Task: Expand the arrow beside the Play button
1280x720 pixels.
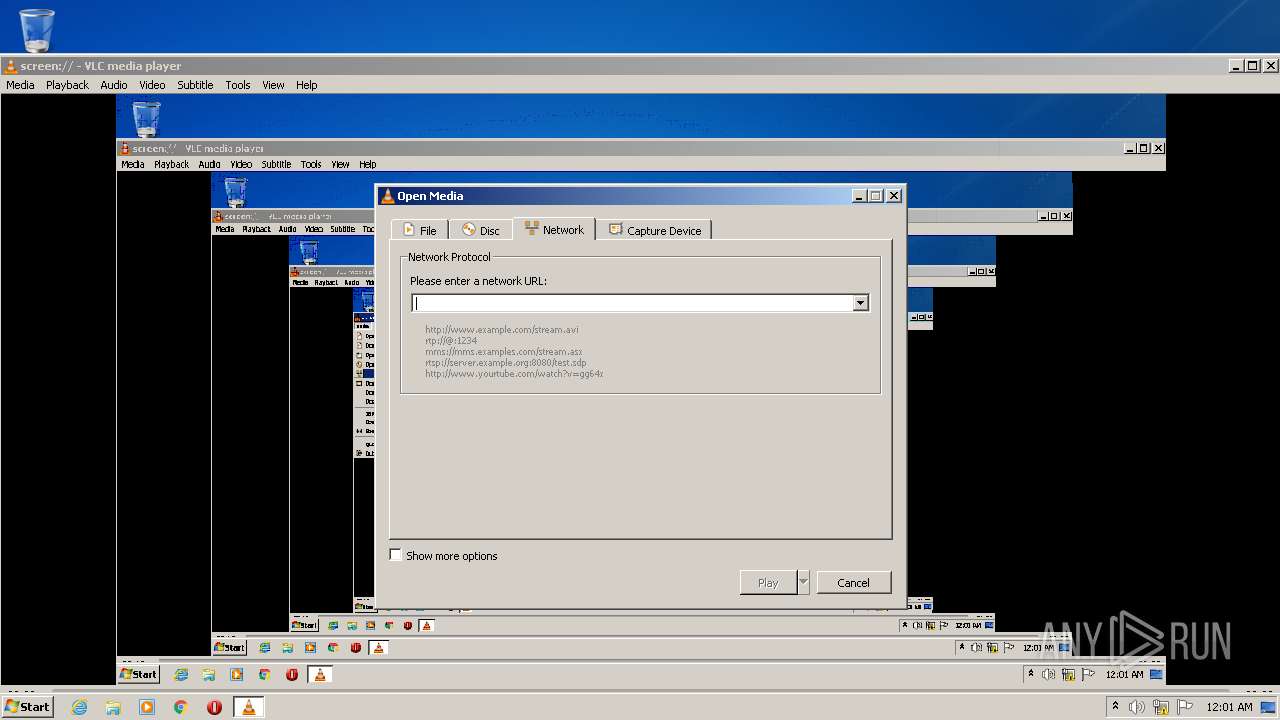Action: [x=803, y=582]
